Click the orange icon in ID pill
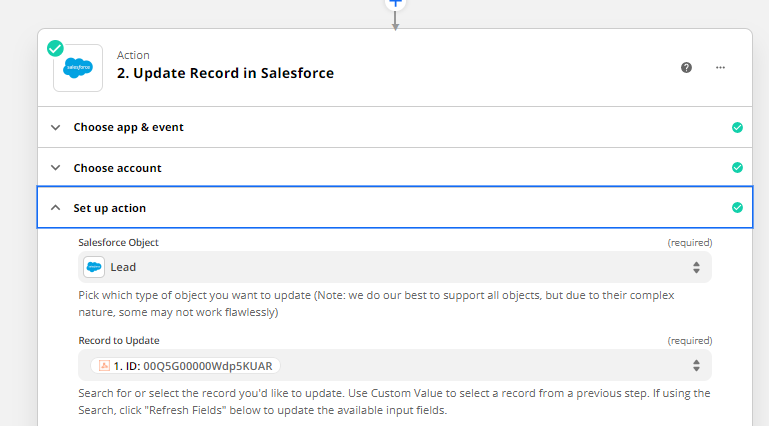The width and height of the screenshot is (769, 426). pyautogui.click(x=104, y=366)
